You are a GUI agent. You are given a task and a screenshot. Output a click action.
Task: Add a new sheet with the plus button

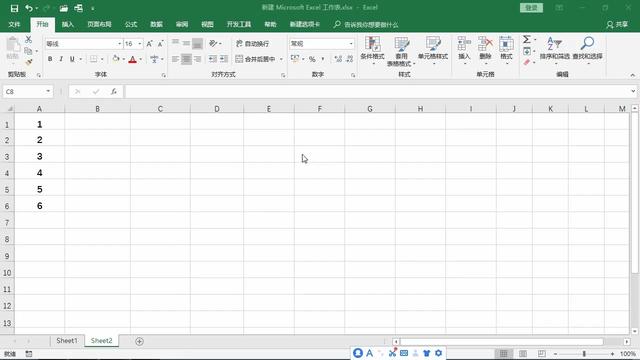139,341
